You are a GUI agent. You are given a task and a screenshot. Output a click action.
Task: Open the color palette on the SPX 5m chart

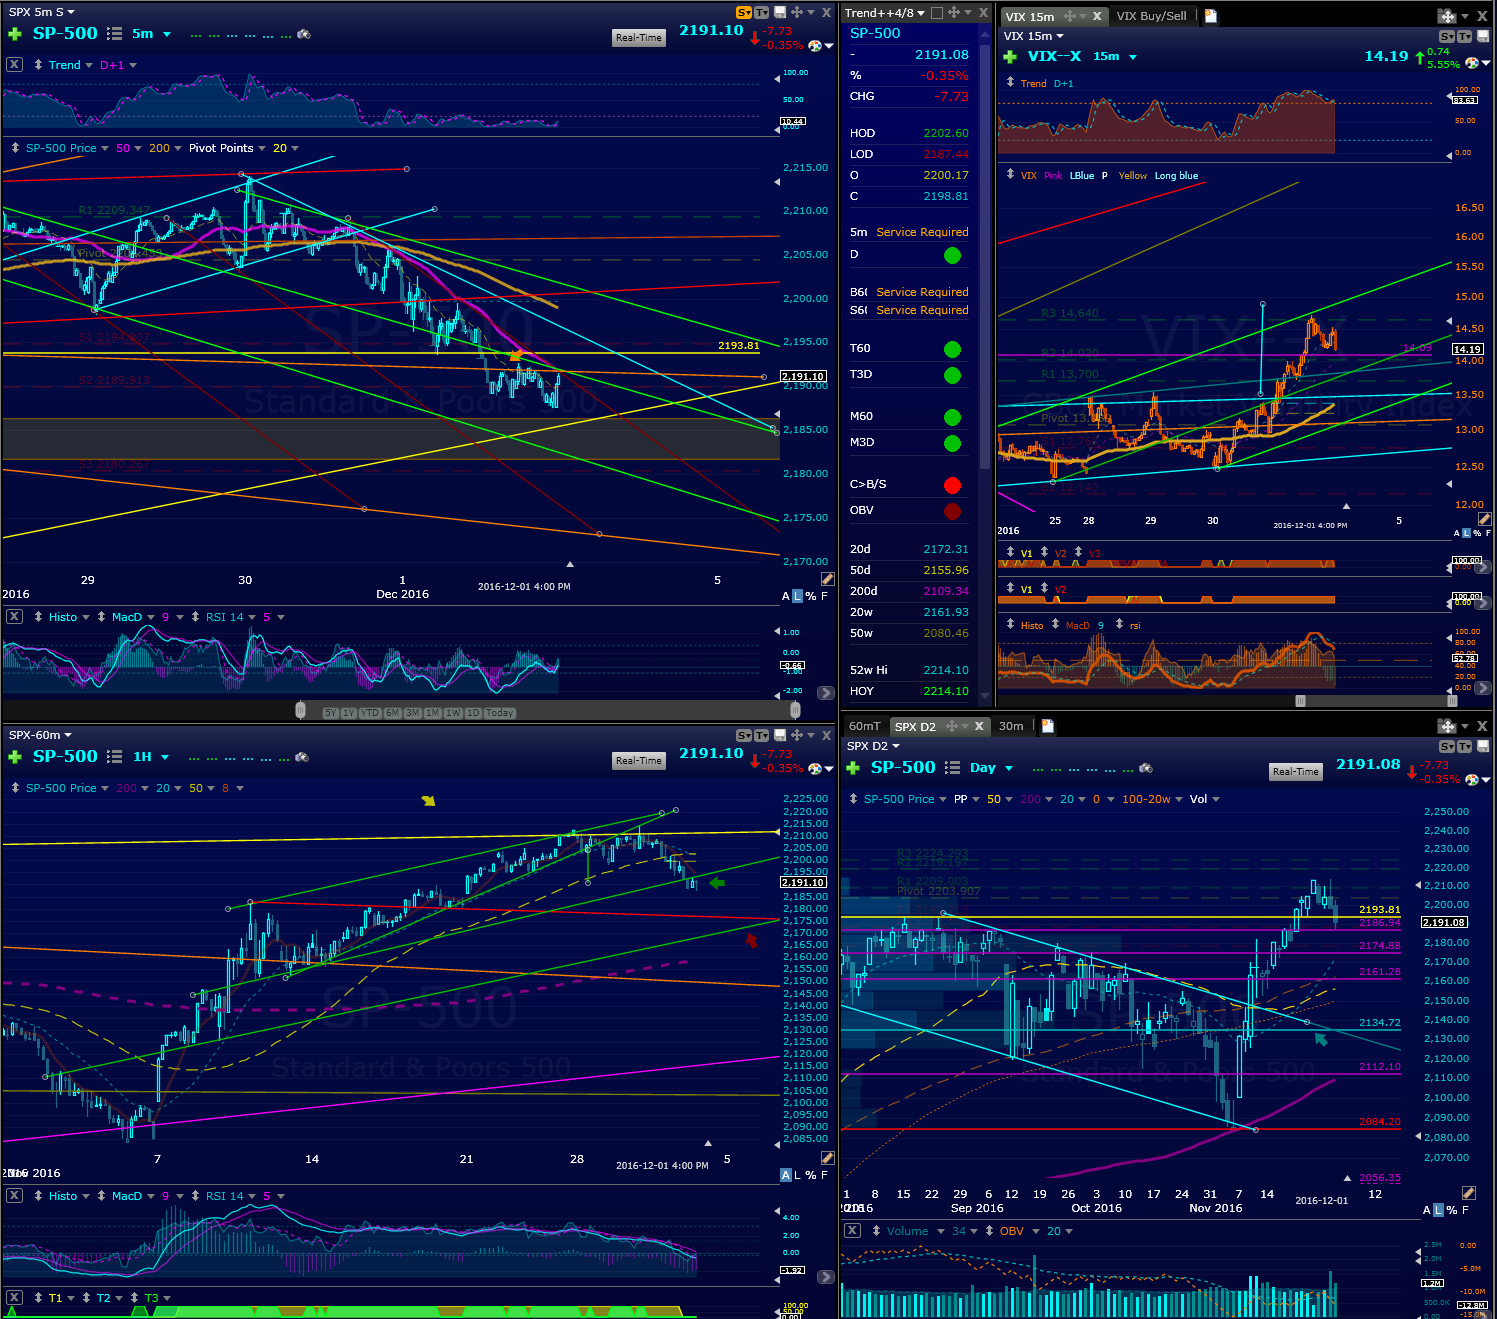point(815,46)
